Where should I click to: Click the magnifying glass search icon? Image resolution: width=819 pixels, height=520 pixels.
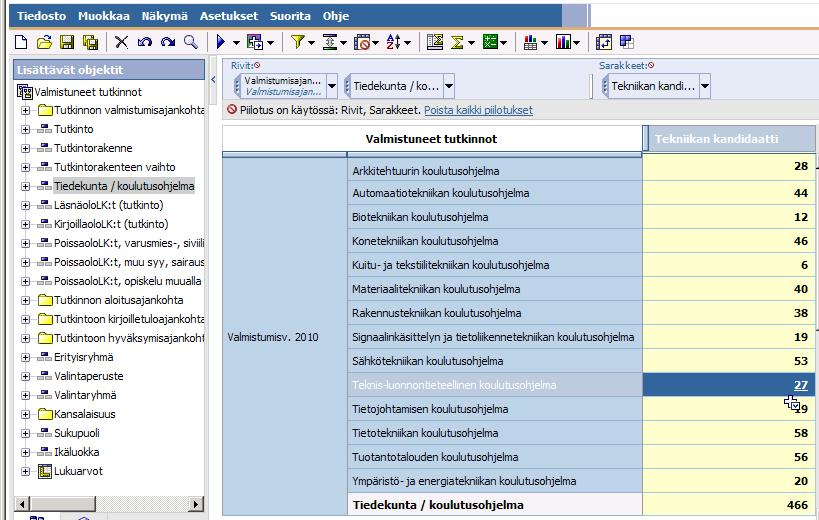191,42
